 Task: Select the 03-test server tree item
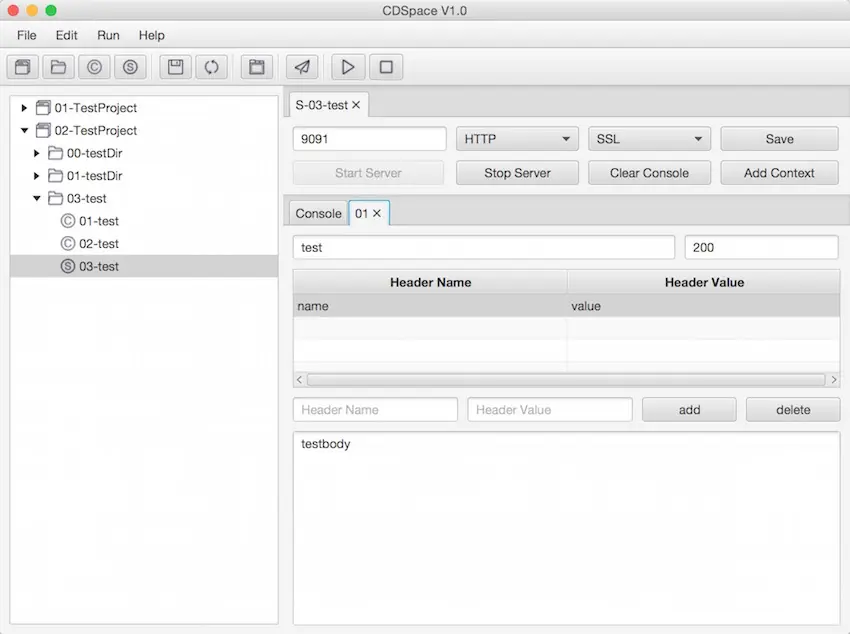[x=144, y=267]
